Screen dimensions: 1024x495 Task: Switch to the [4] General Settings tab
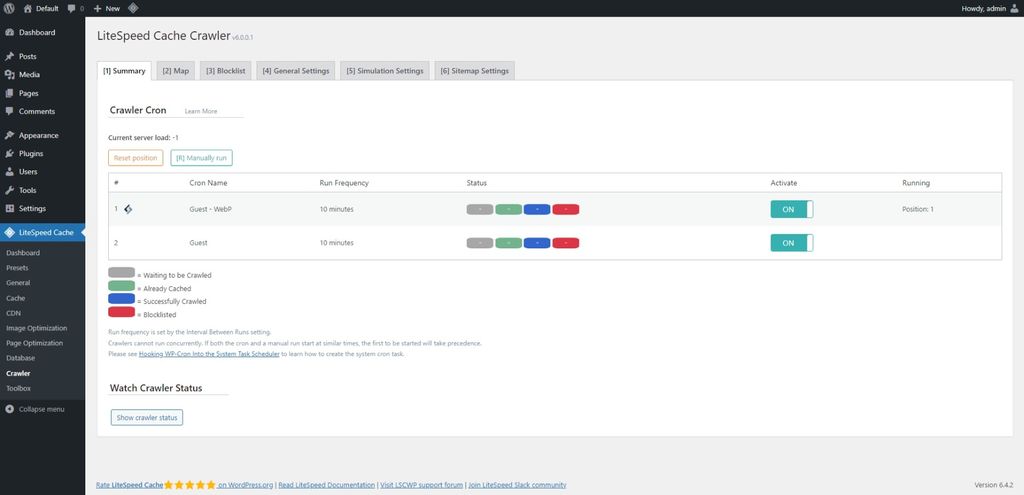coord(296,71)
